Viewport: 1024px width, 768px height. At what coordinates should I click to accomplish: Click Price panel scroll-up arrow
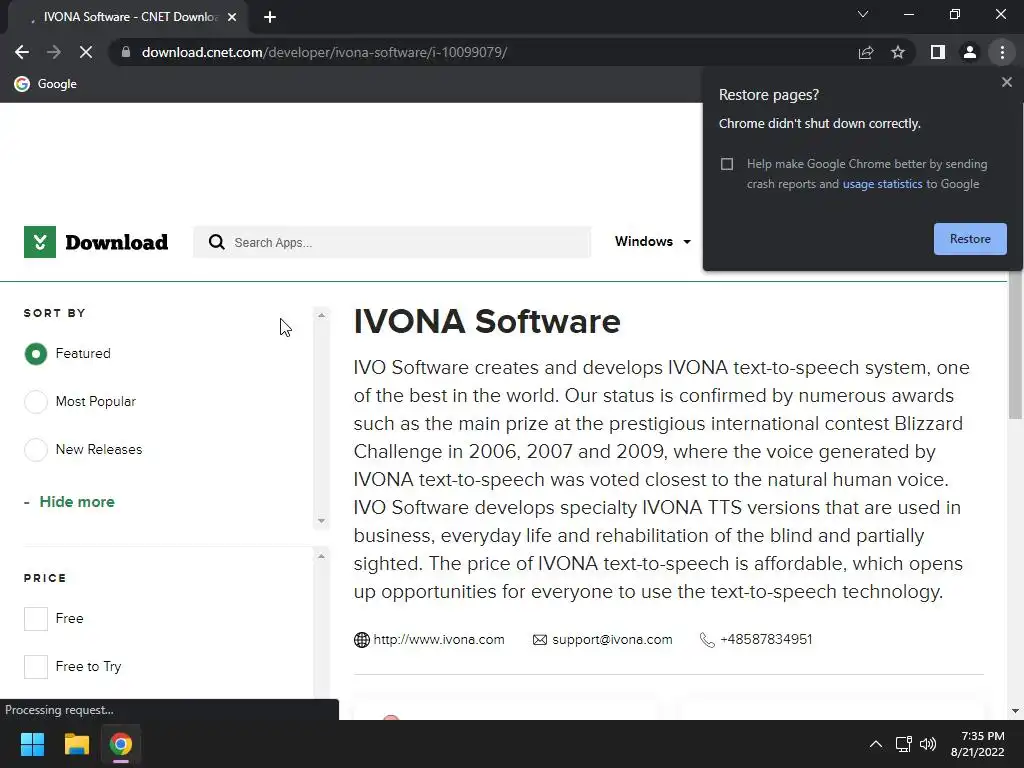coord(321,556)
